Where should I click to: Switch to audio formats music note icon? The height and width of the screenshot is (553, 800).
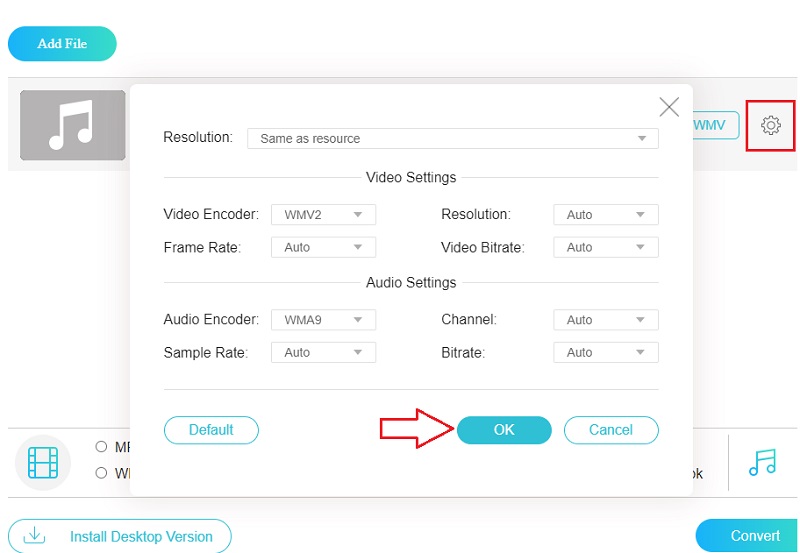(x=762, y=461)
